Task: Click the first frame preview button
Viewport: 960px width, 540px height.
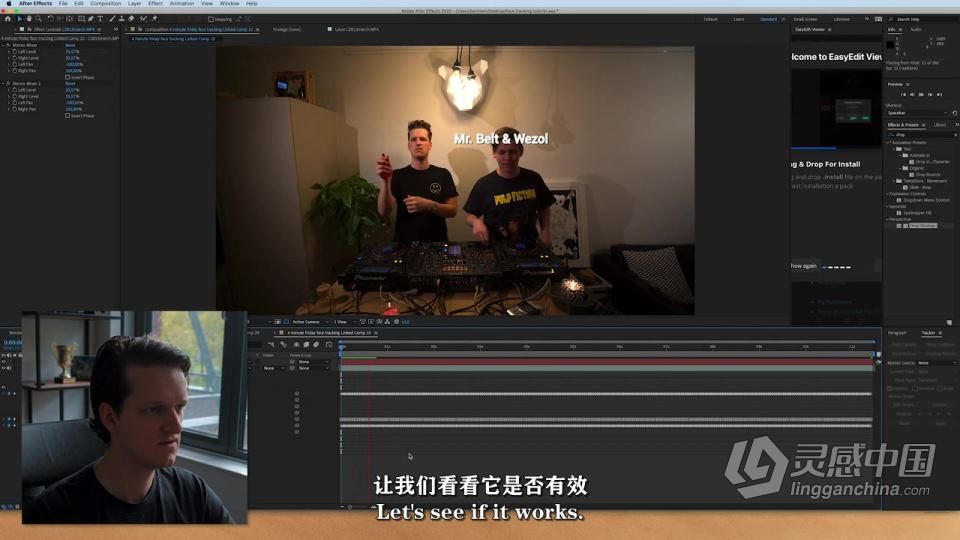Action: pos(903,94)
